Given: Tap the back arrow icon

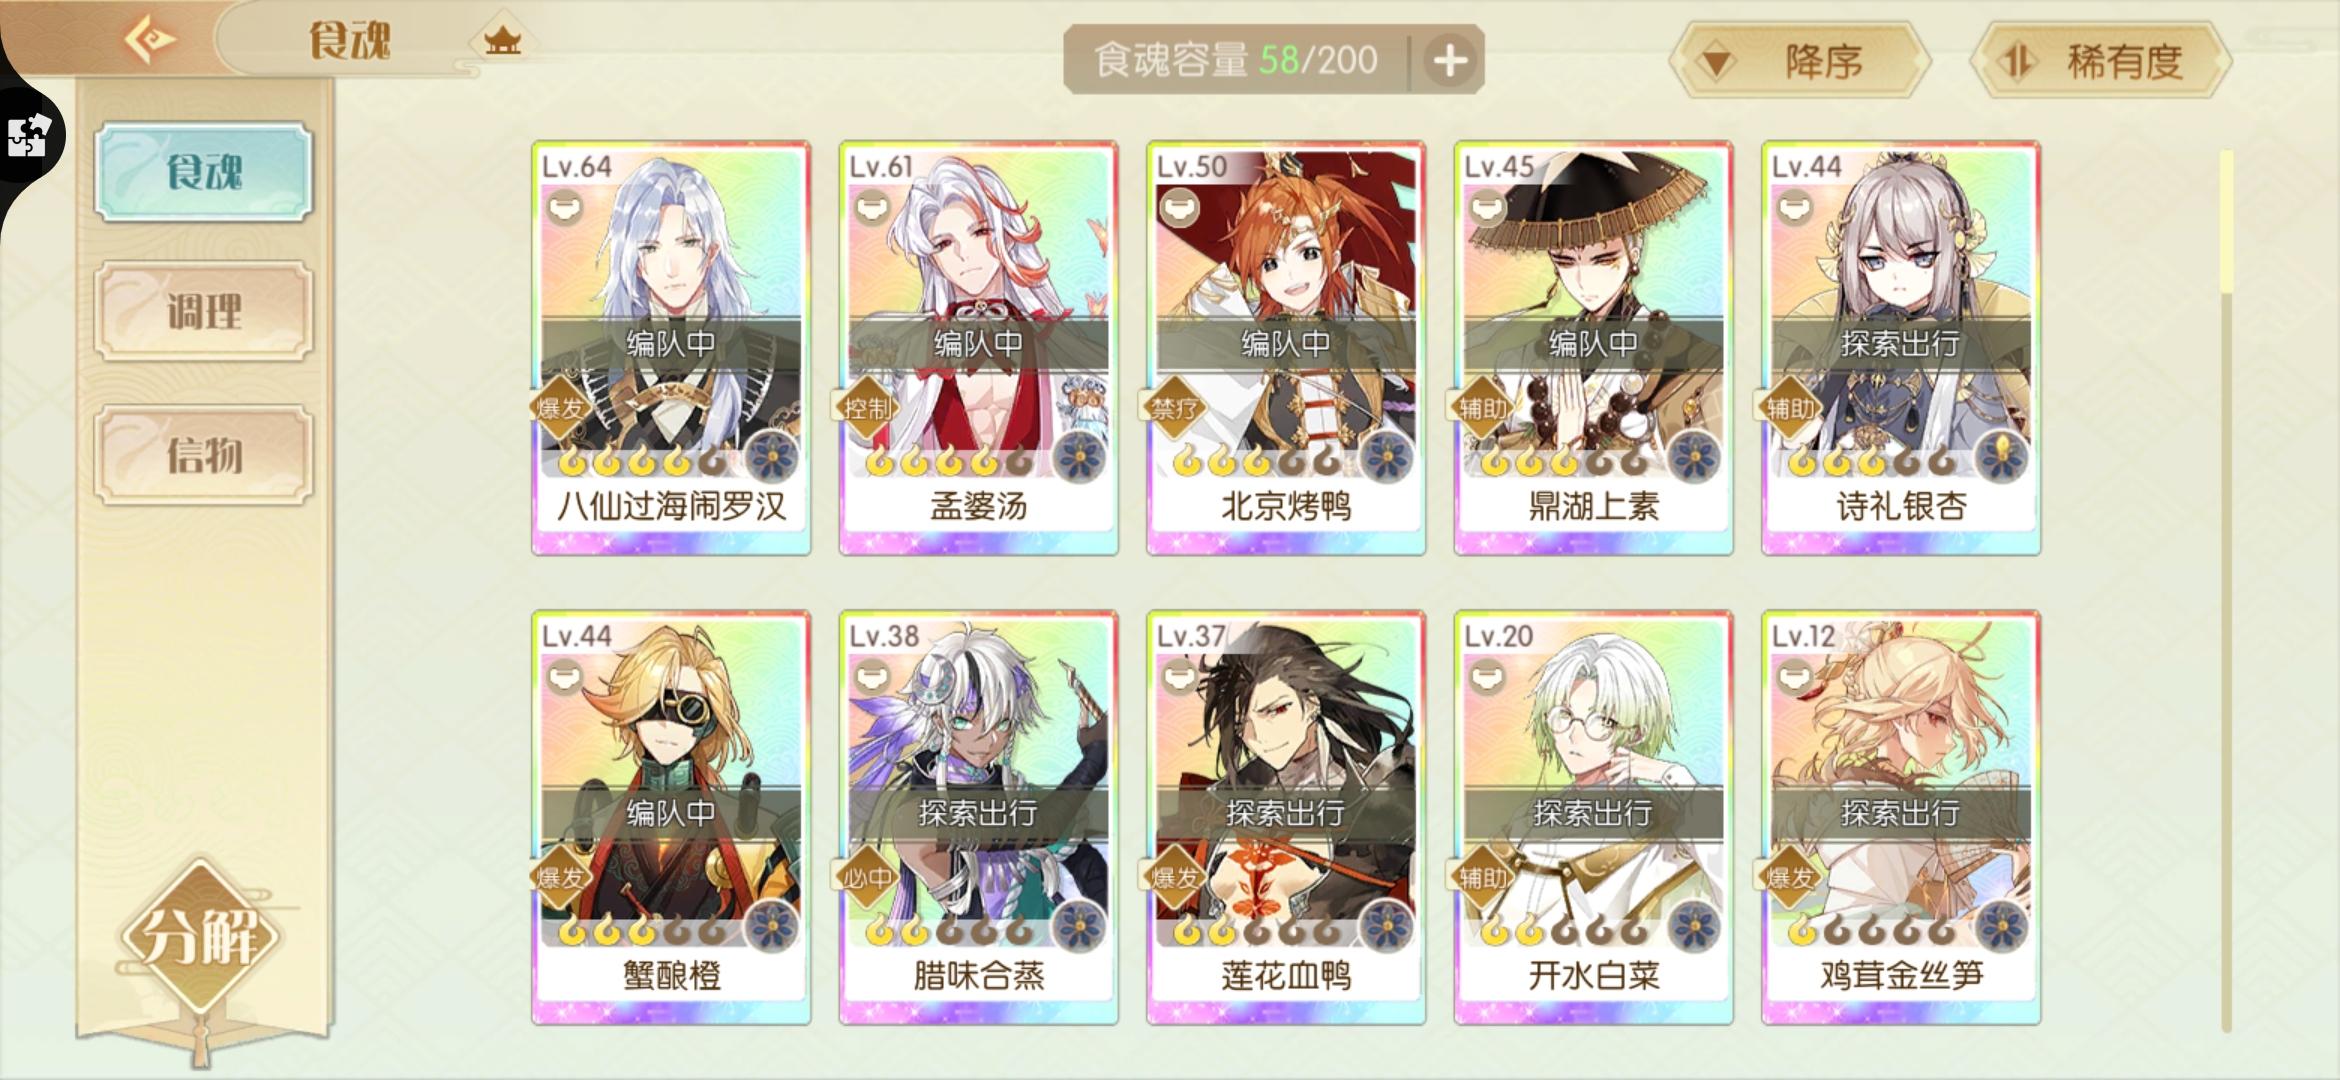Looking at the screenshot, I should pyautogui.click(x=150, y=40).
